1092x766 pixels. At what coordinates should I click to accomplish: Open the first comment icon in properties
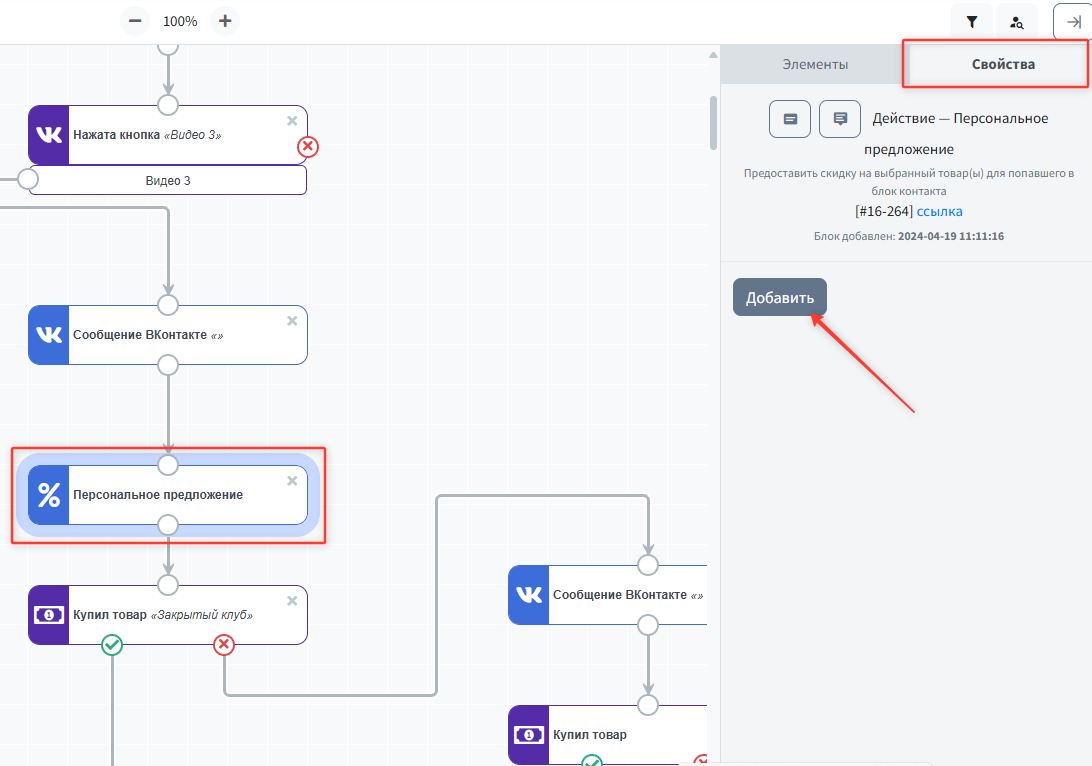click(x=790, y=119)
